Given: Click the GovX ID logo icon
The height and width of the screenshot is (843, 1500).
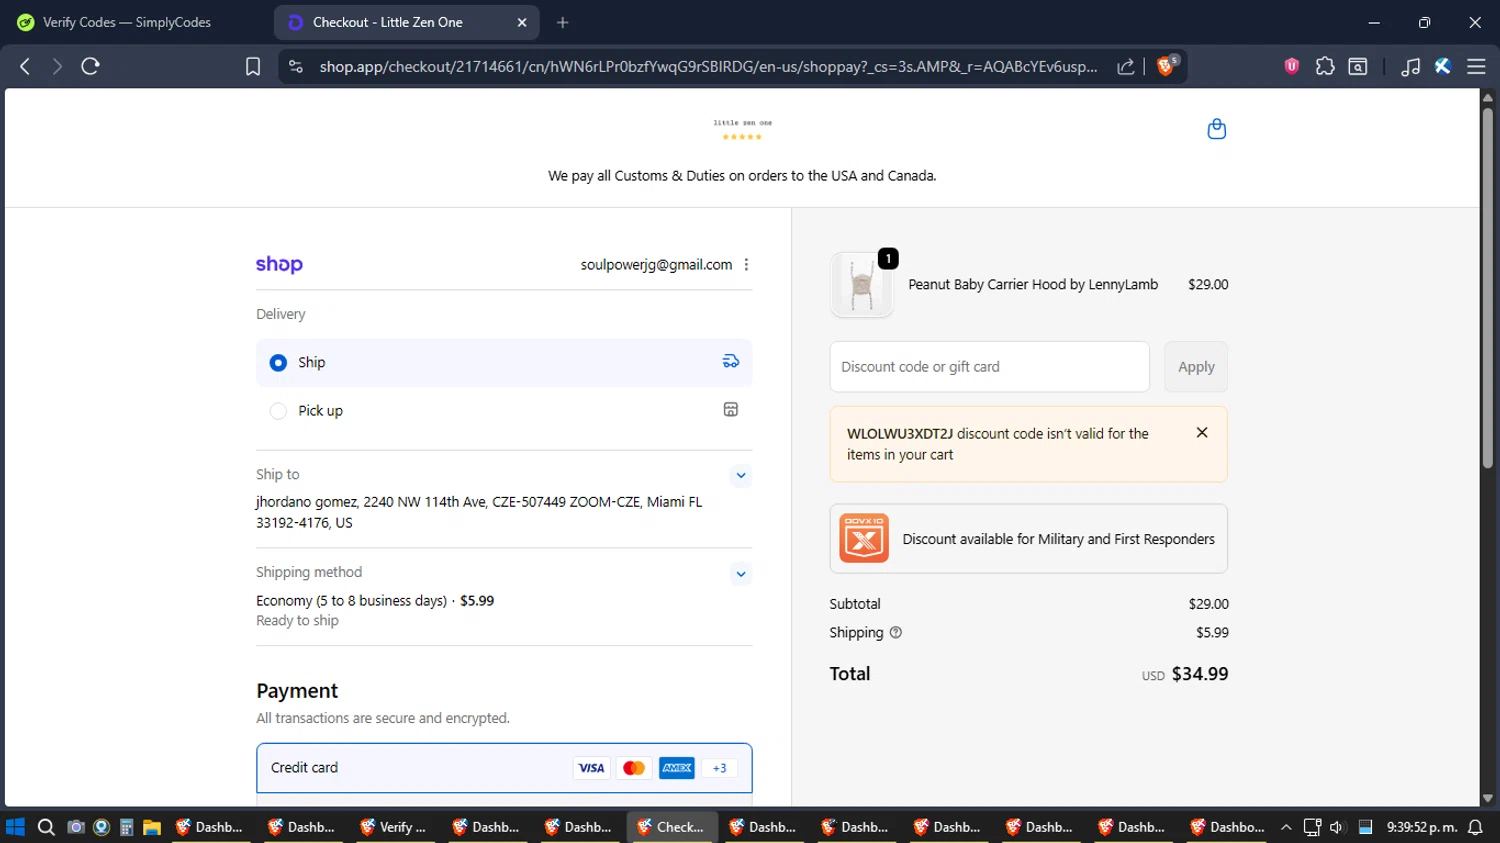Looking at the screenshot, I should coord(864,539).
